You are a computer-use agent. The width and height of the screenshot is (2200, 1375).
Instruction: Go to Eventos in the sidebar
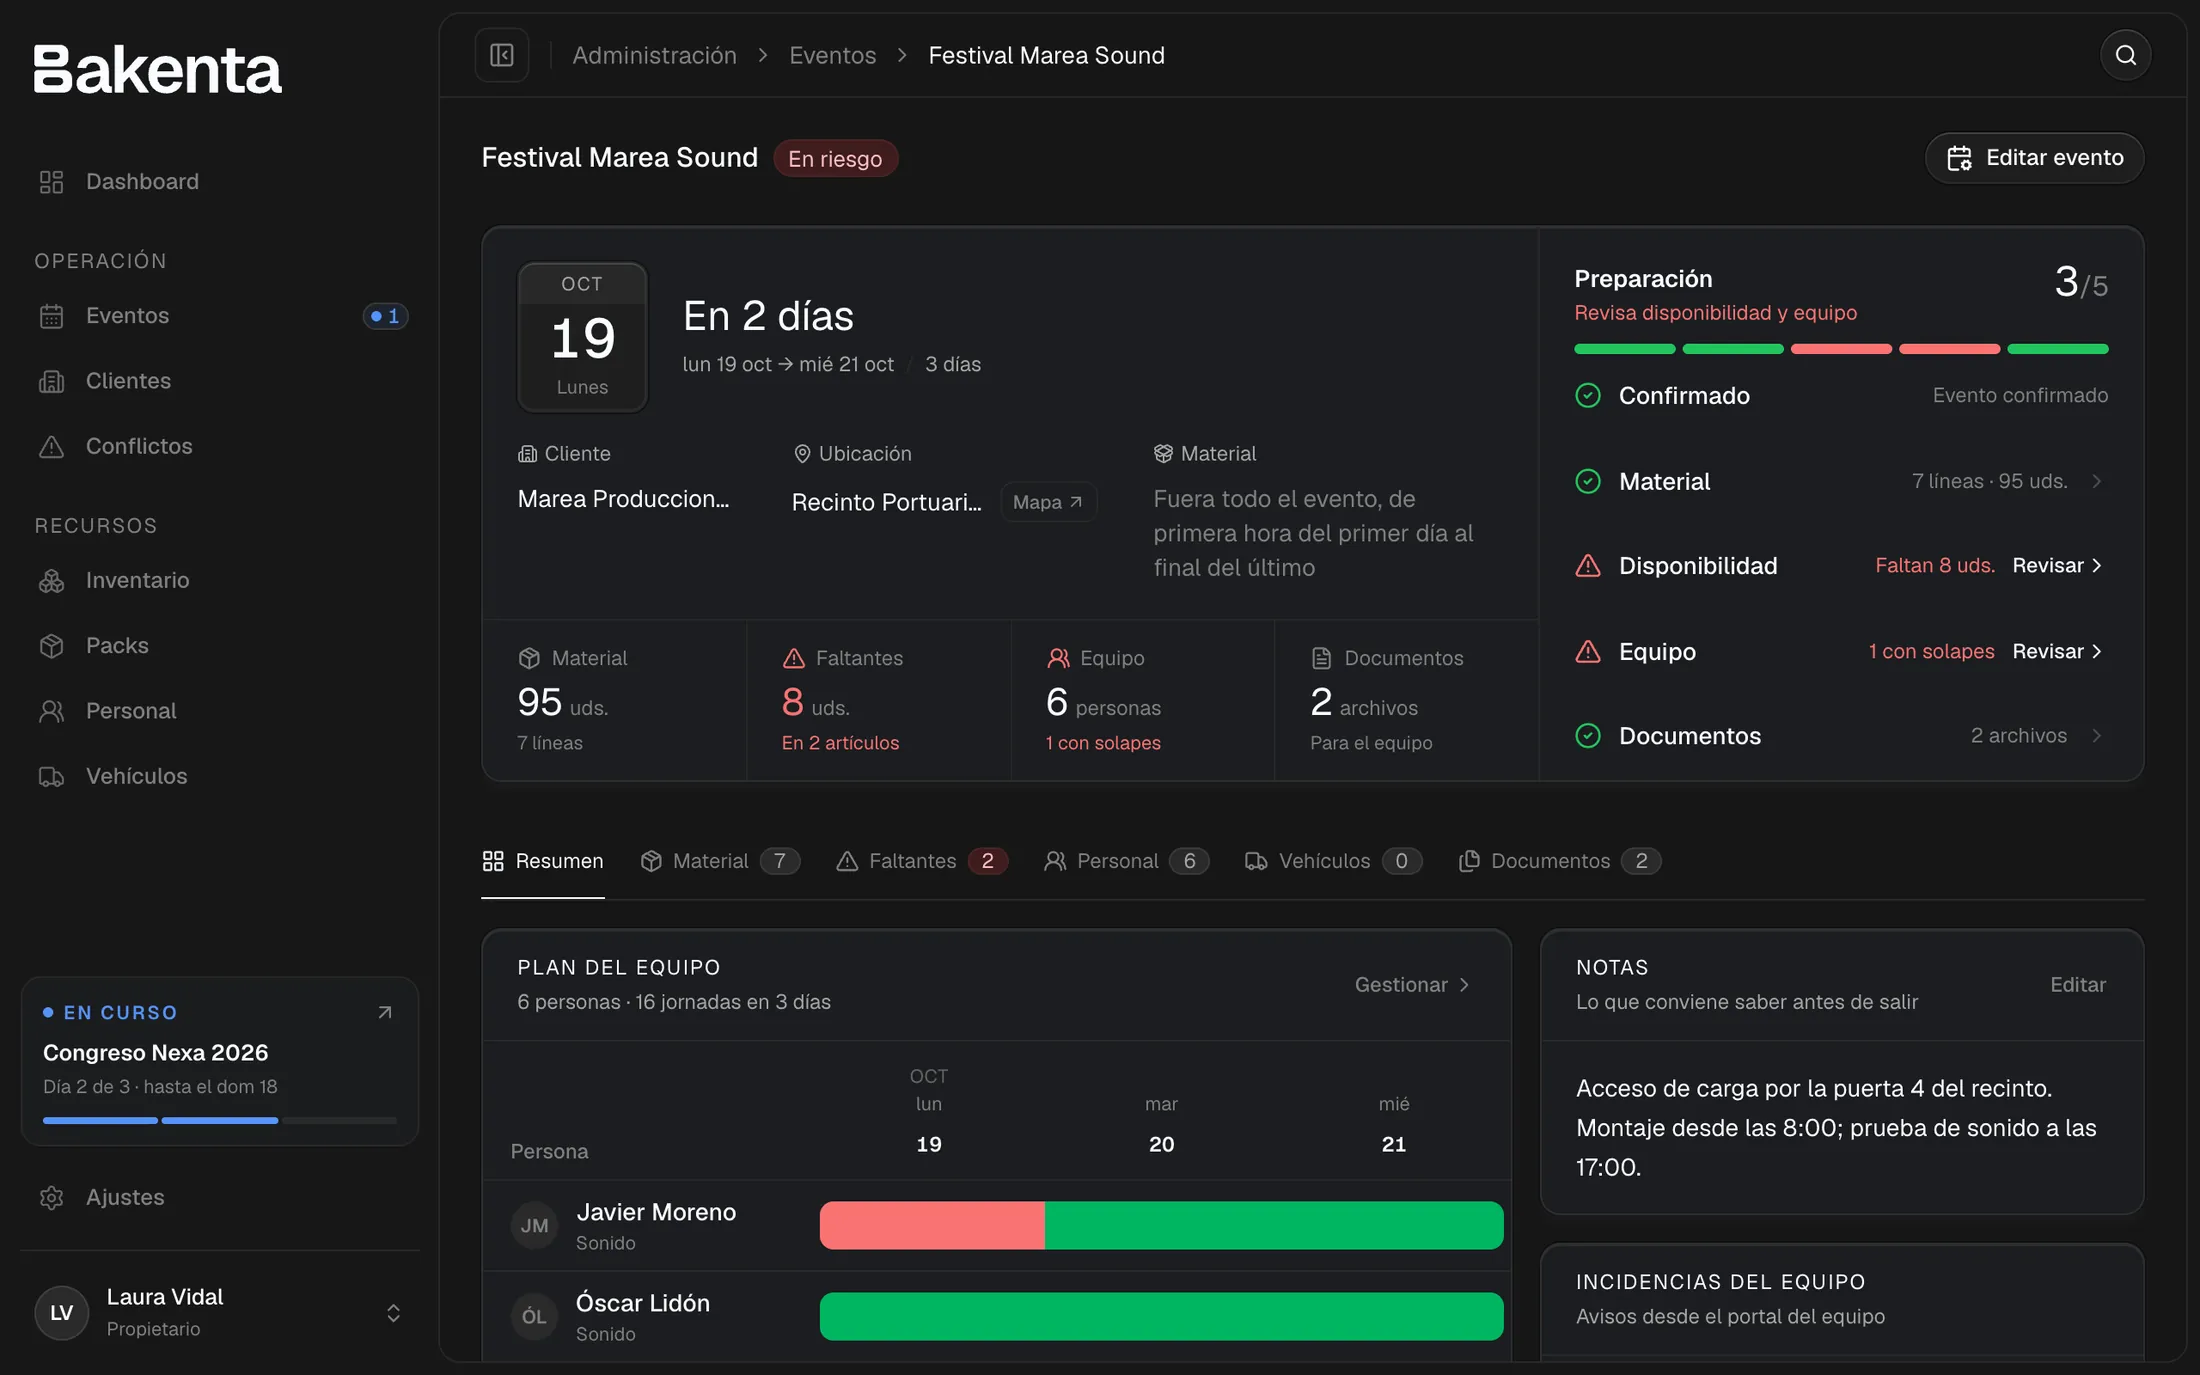point(219,316)
